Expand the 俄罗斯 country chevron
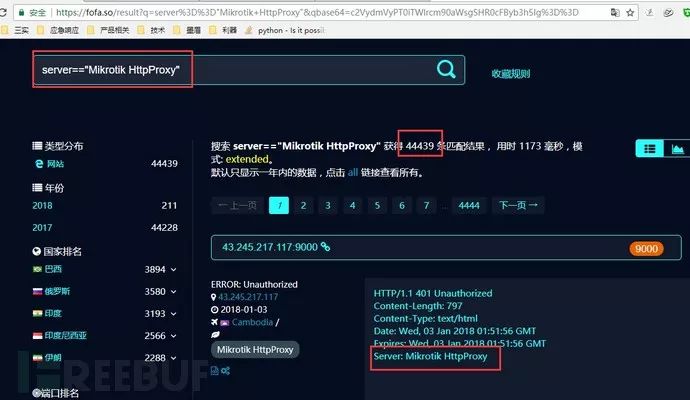This screenshot has width=690, height=400. (173, 291)
